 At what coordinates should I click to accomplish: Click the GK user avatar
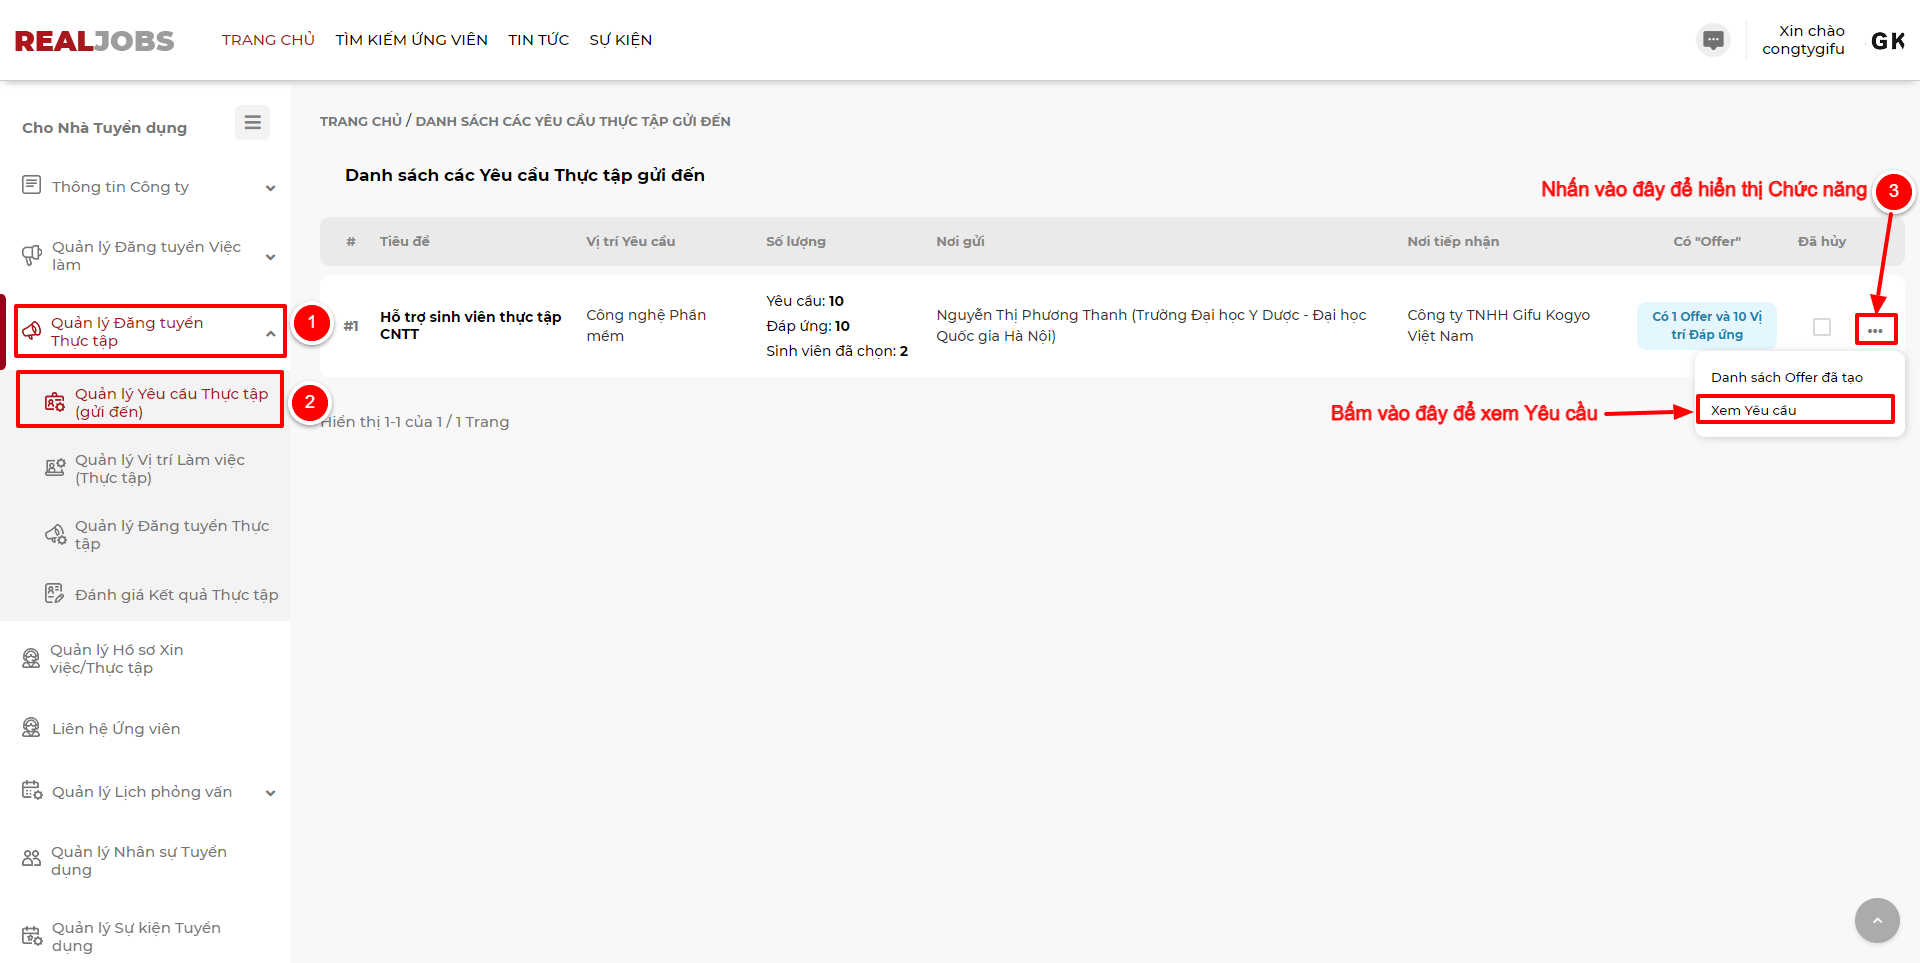pyautogui.click(x=1887, y=41)
